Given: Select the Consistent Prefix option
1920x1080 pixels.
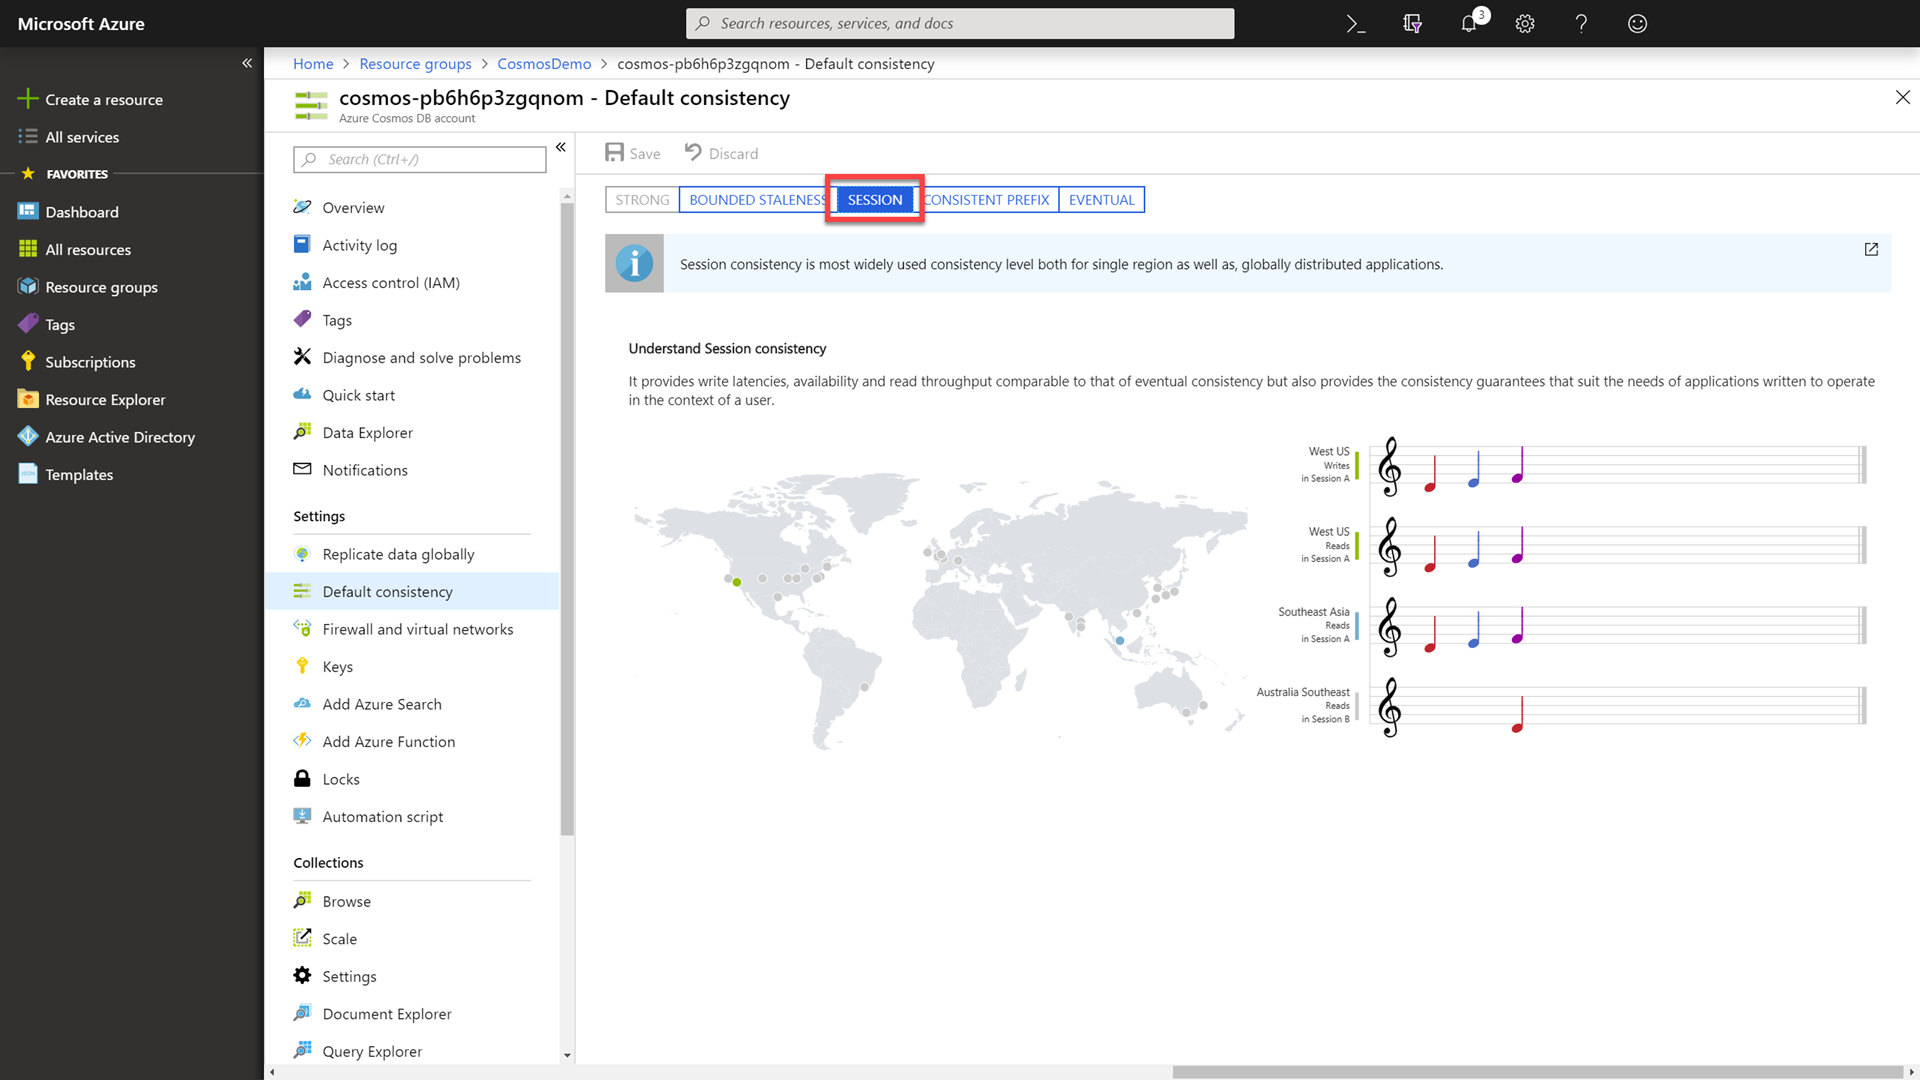Looking at the screenshot, I should tap(985, 199).
